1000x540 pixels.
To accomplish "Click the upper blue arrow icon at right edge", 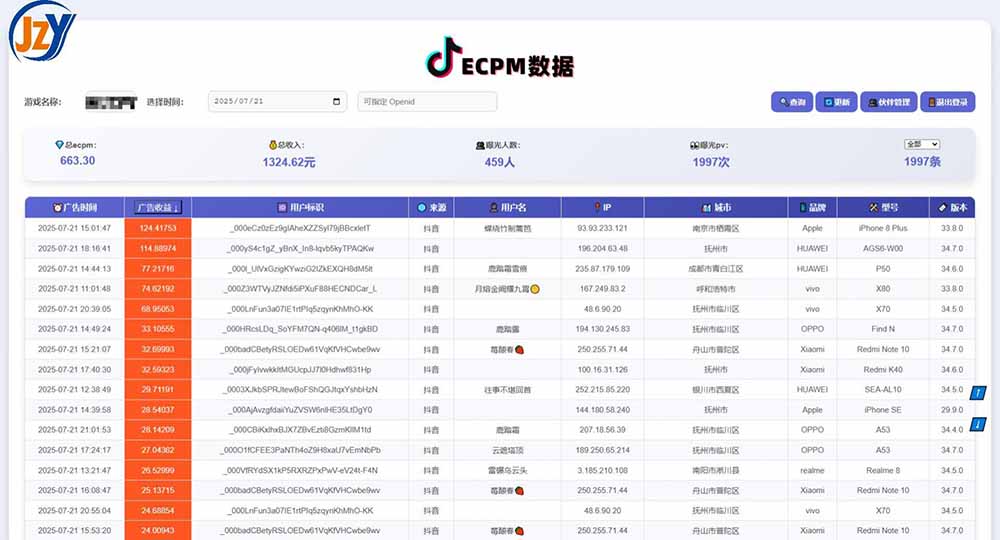I will [980, 392].
